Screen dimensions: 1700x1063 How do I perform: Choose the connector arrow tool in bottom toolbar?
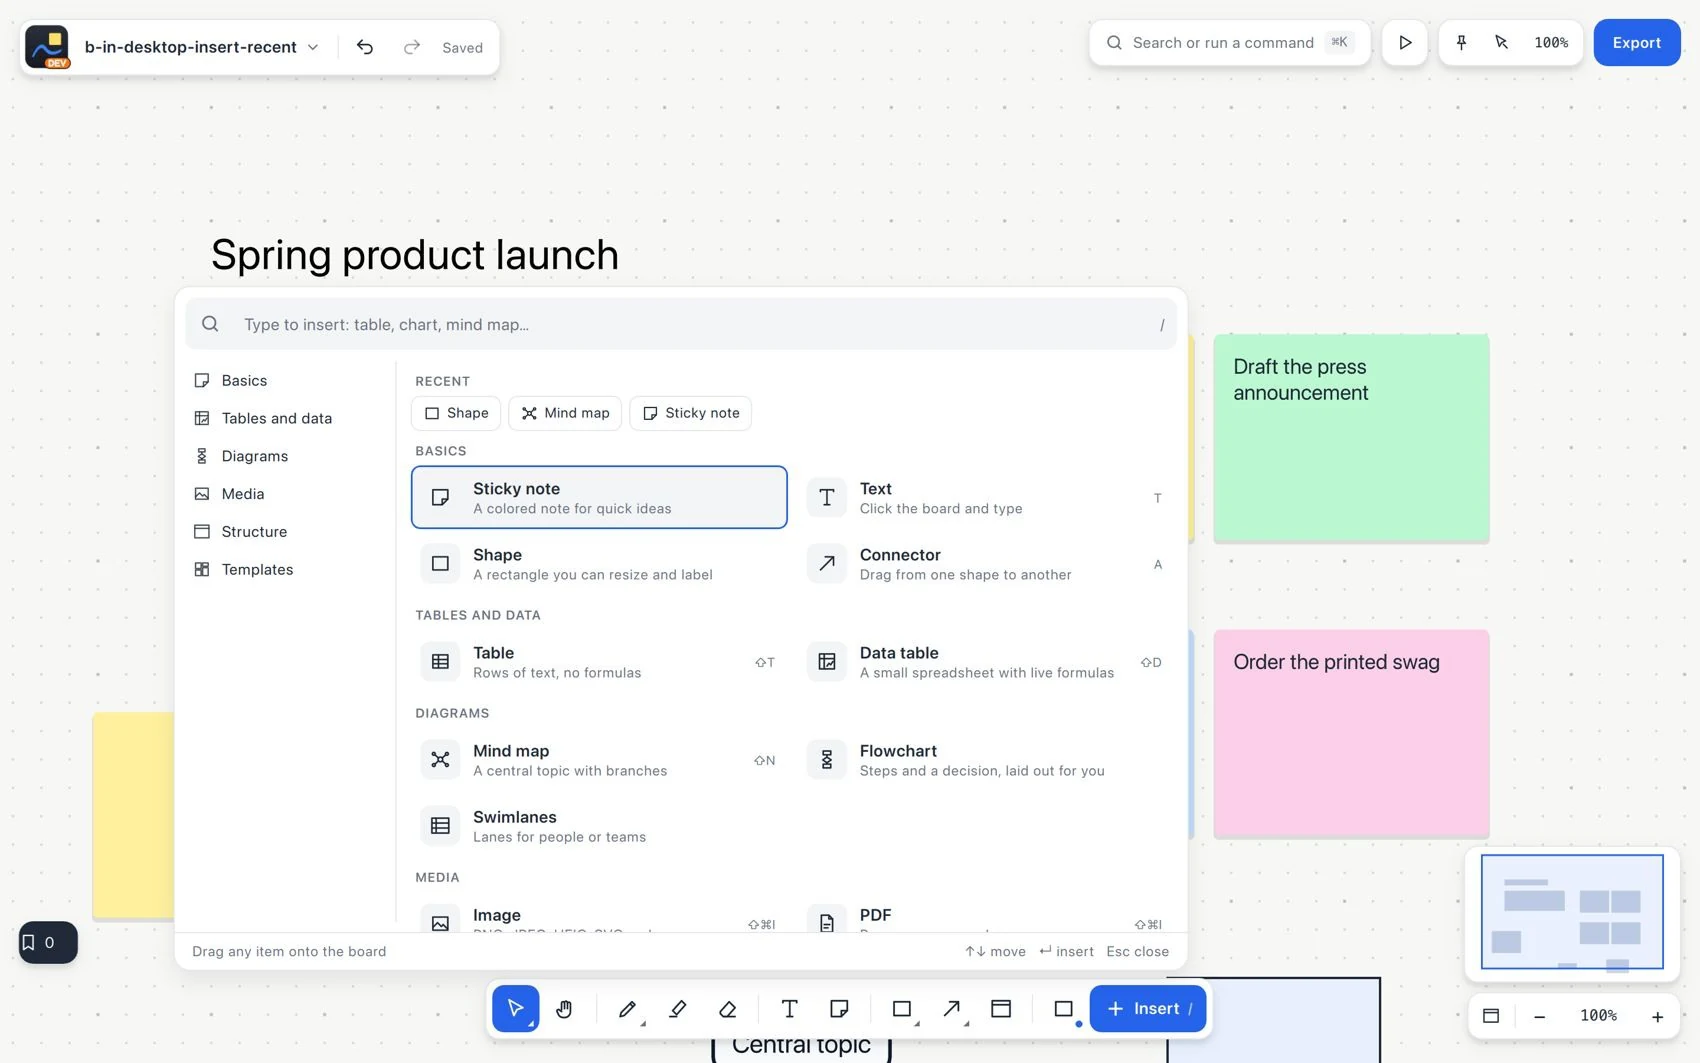click(x=952, y=1009)
